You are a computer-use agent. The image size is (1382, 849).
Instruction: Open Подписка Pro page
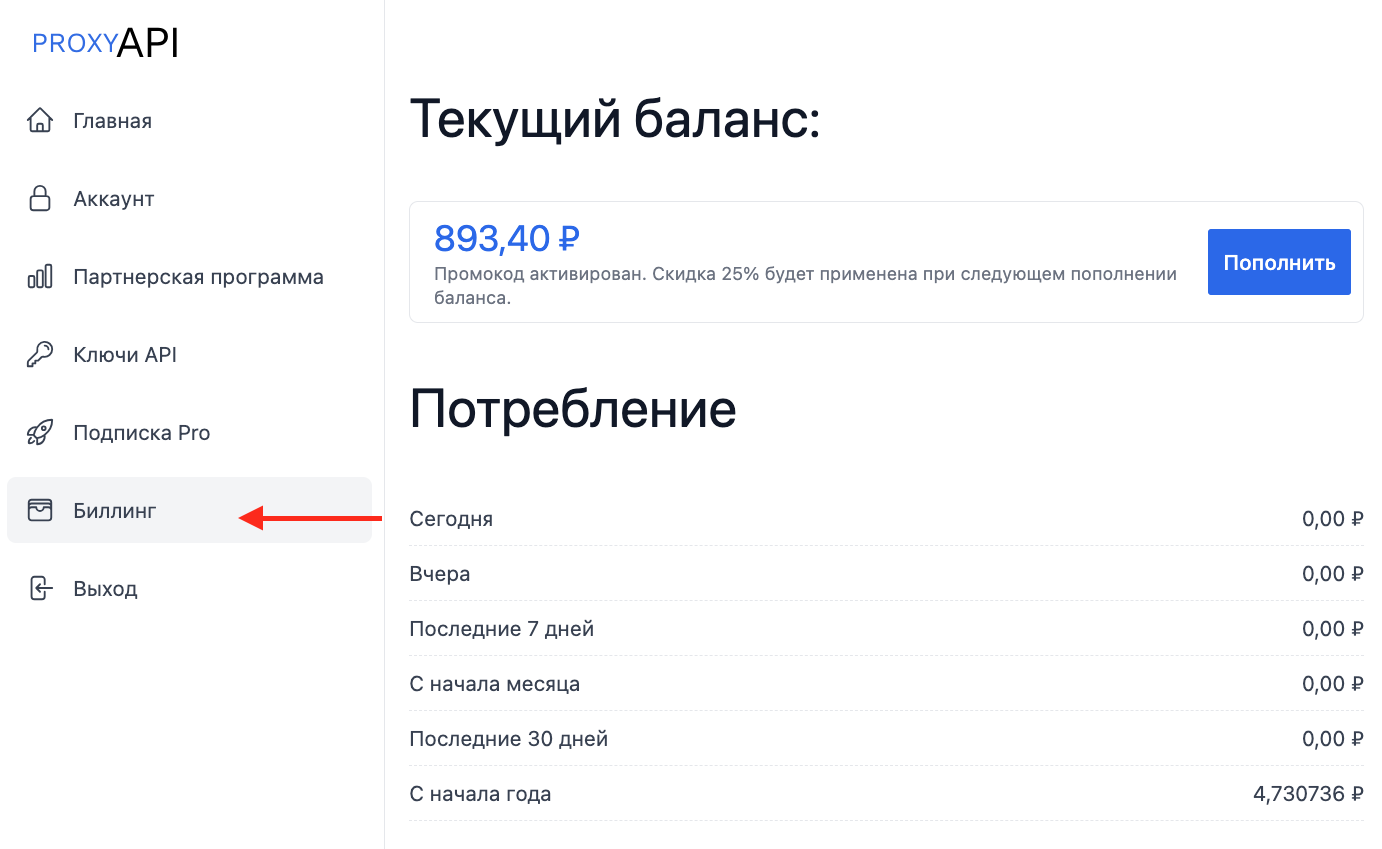pos(141,433)
